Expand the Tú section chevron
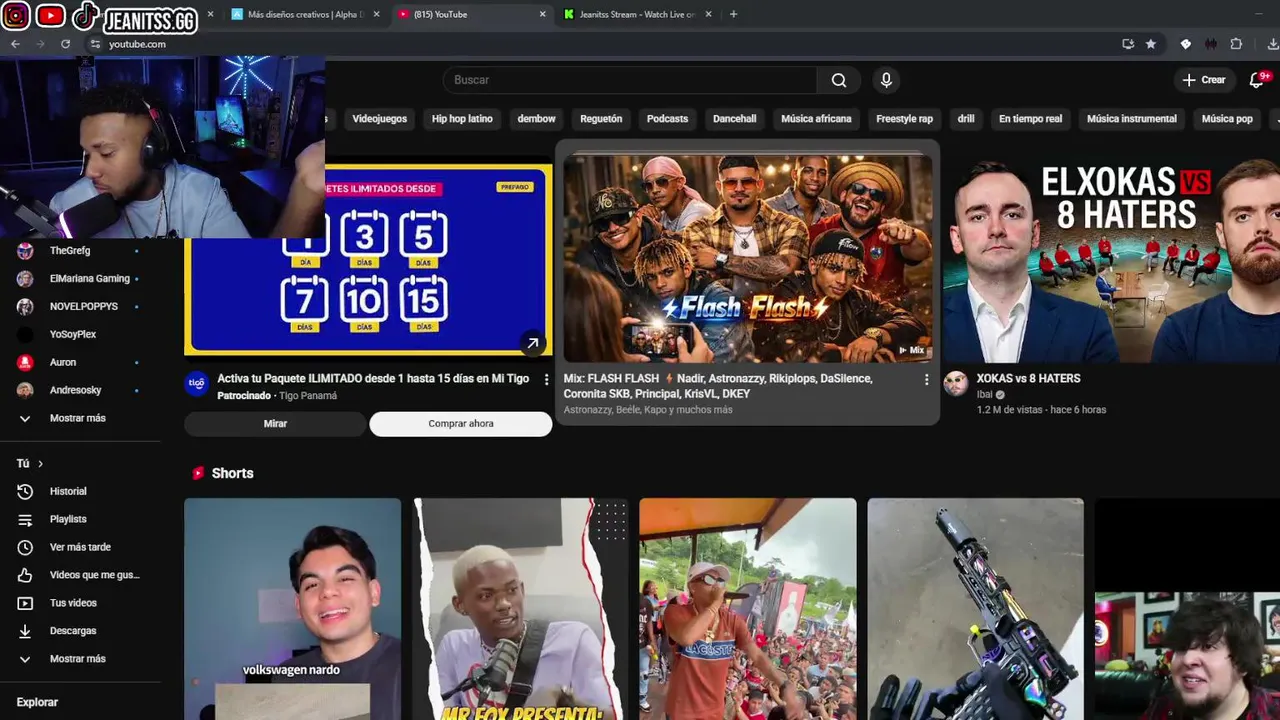 coord(40,464)
